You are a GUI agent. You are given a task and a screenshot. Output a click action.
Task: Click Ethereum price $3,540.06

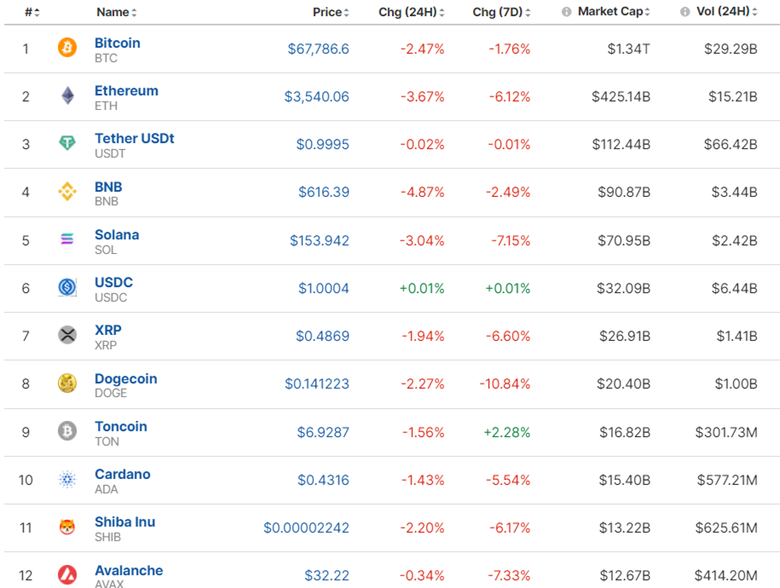pyautogui.click(x=317, y=97)
